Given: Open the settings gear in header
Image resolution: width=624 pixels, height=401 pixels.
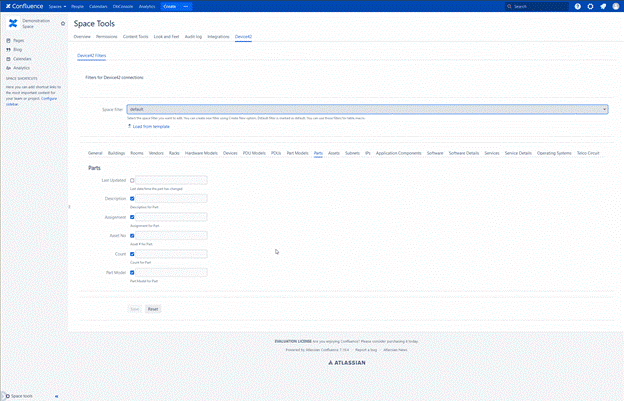Looking at the screenshot, I should (589, 6).
